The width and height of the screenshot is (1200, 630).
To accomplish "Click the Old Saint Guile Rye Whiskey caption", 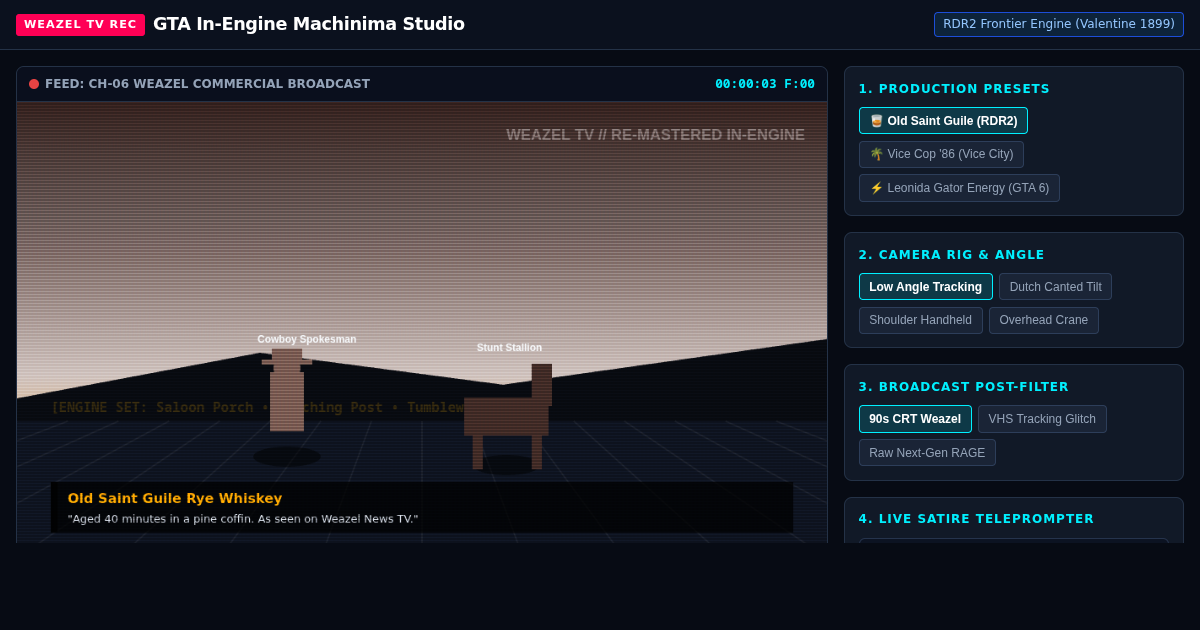I will click(x=175, y=498).
